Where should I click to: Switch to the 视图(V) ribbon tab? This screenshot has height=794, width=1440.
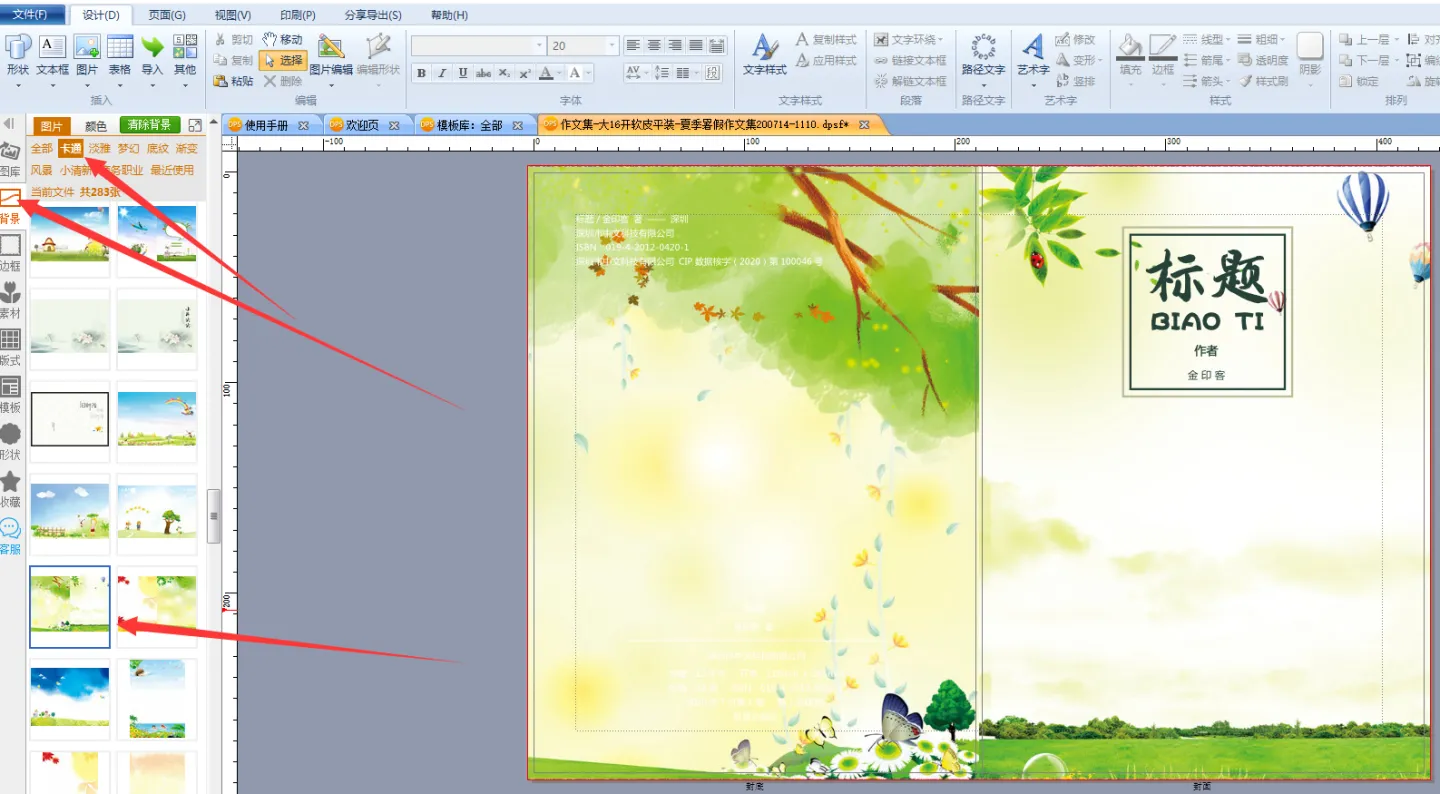click(x=233, y=15)
